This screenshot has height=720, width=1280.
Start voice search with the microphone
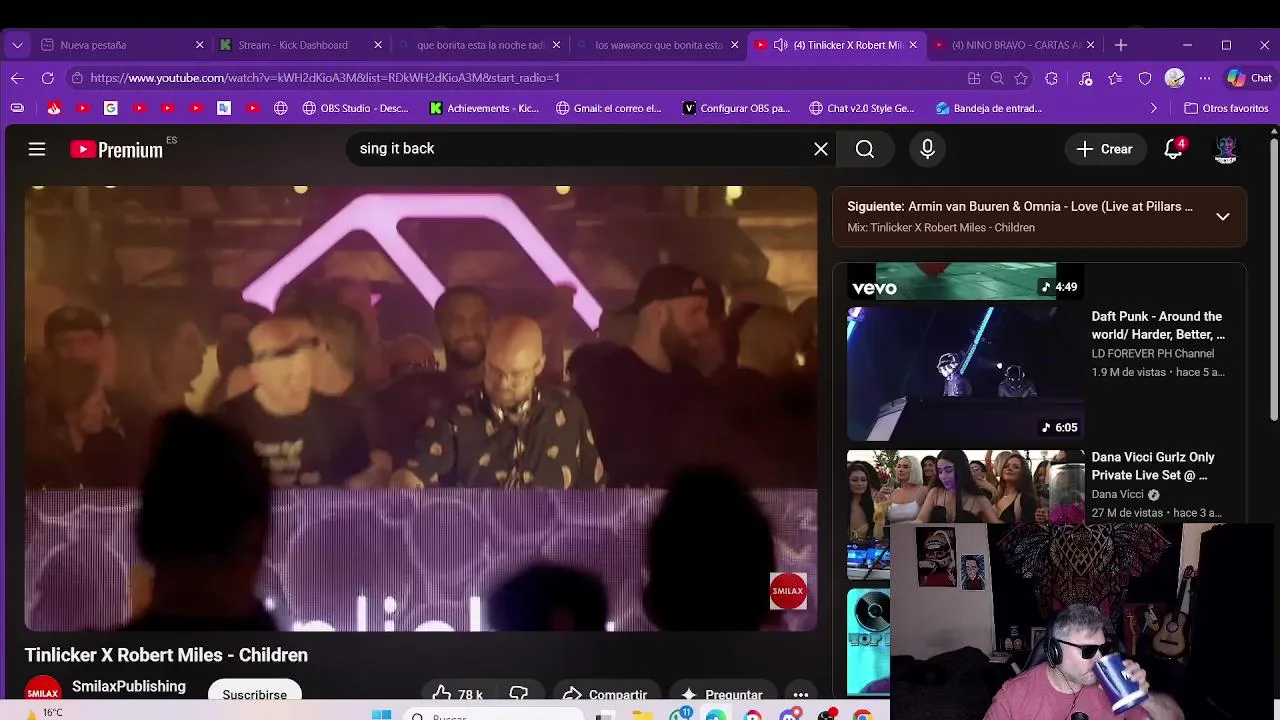point(927,149)
